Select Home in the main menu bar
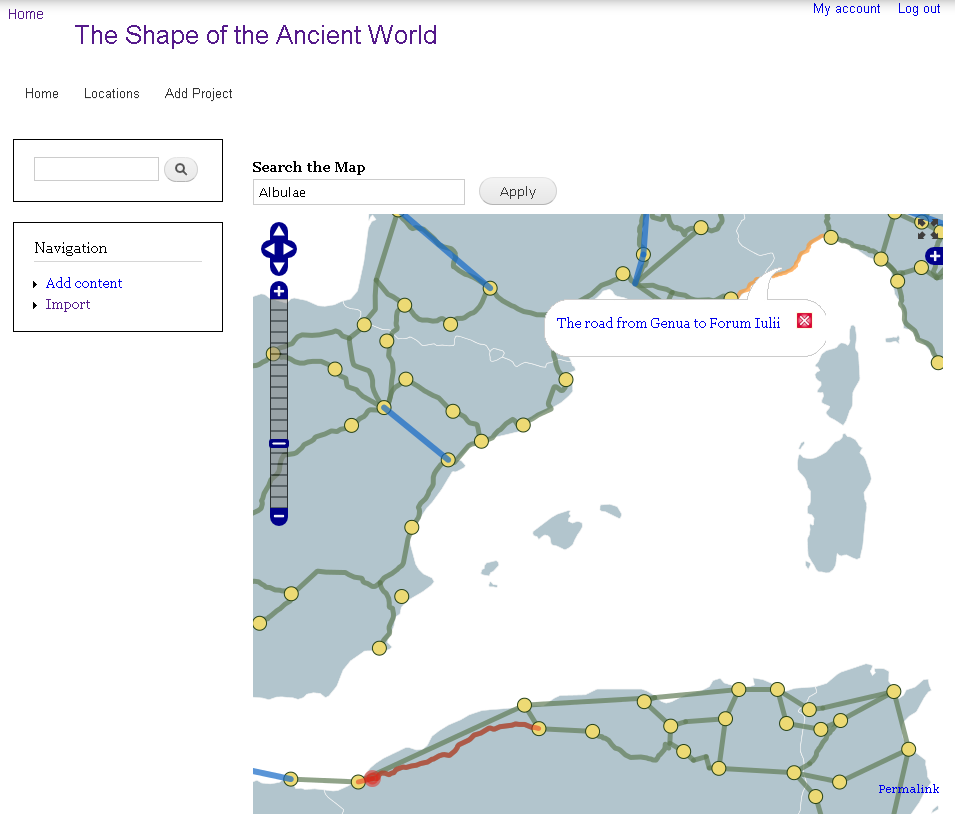The width and height of the screenshot is (955, 835). (42, 93)
